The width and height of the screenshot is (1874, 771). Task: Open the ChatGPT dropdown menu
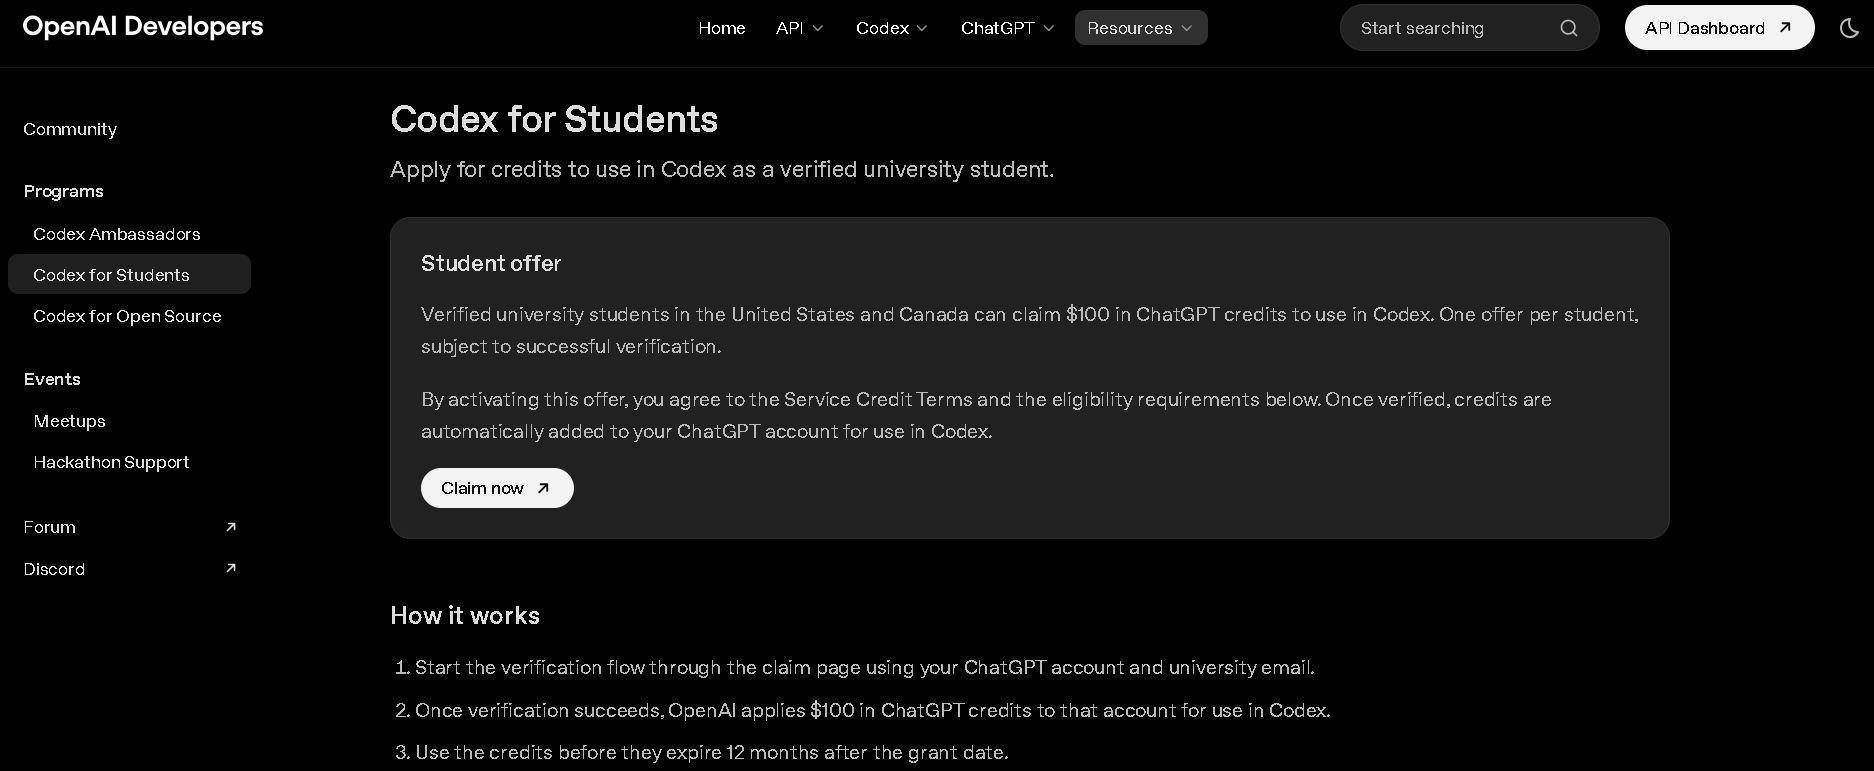(1007, 28)
